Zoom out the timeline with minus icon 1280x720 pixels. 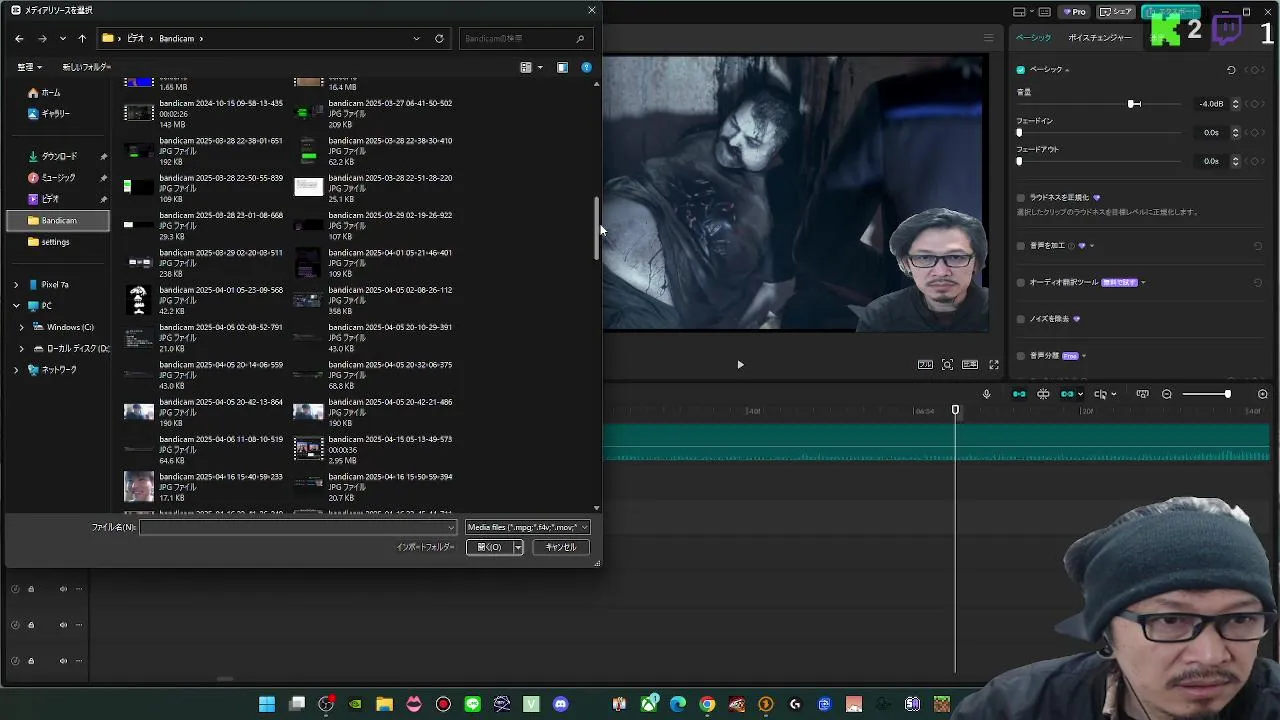point(1167,394)
